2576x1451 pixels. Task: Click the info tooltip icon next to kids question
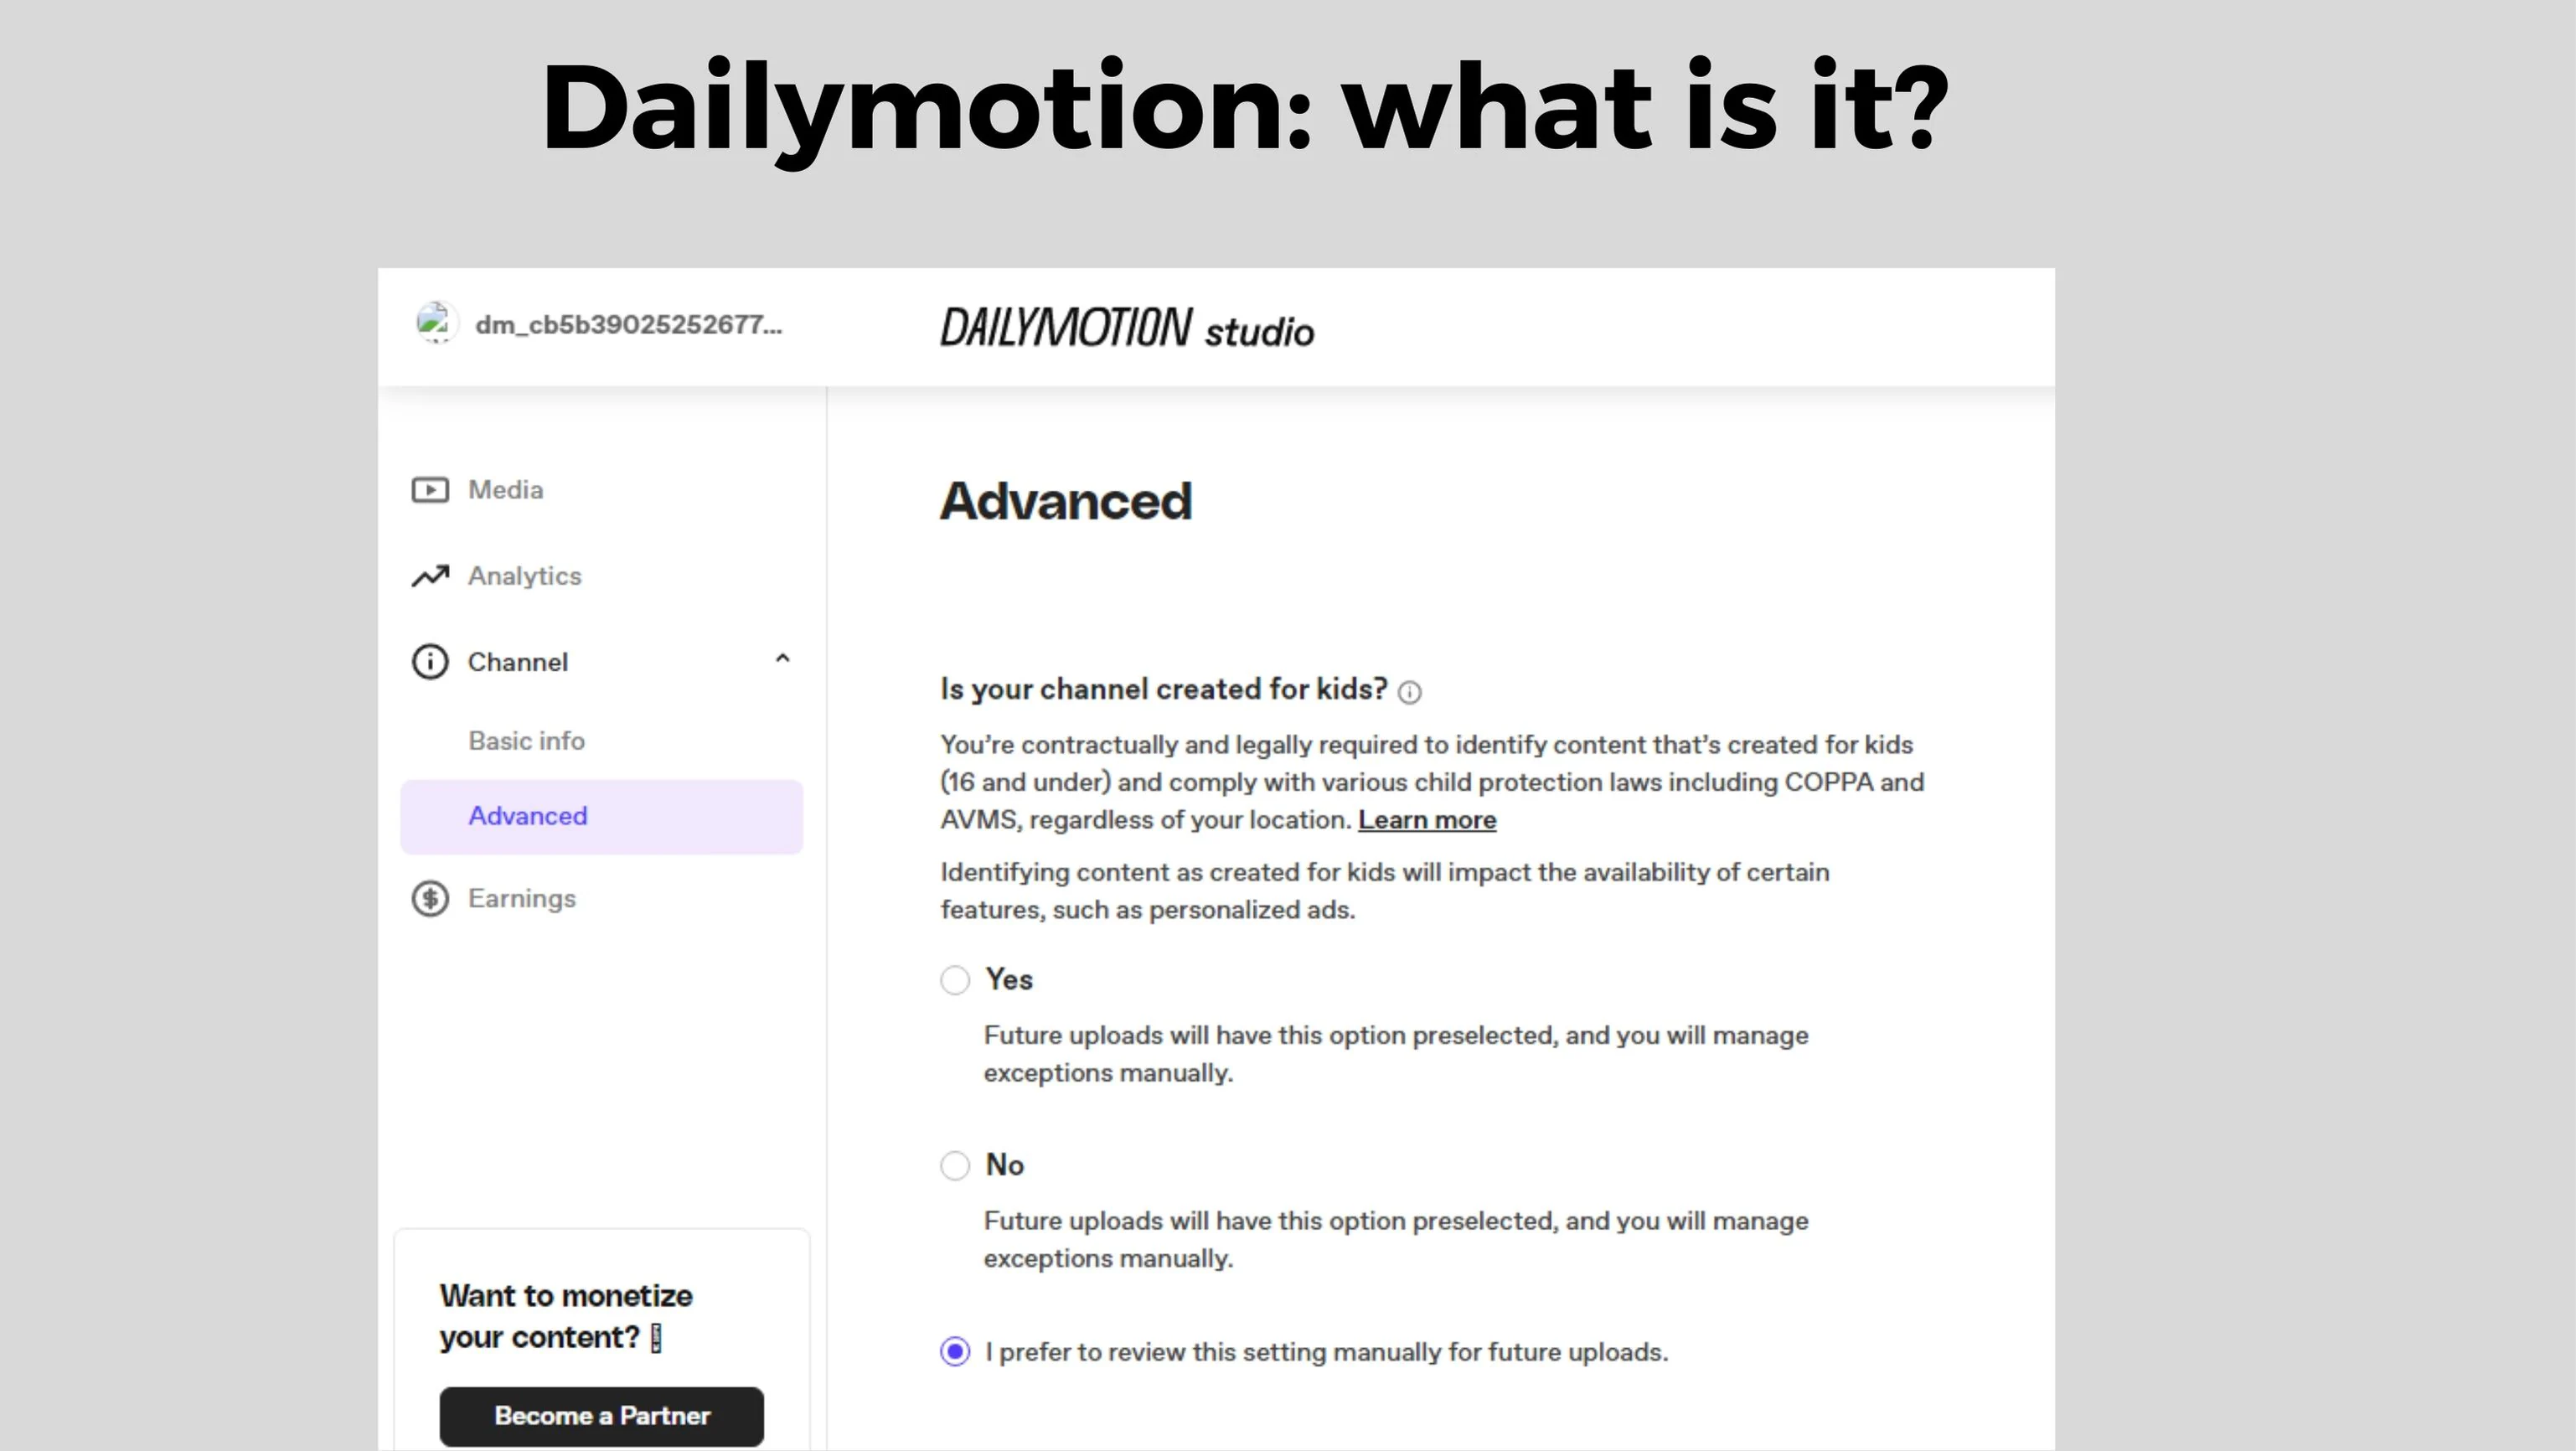point(1412,692)
